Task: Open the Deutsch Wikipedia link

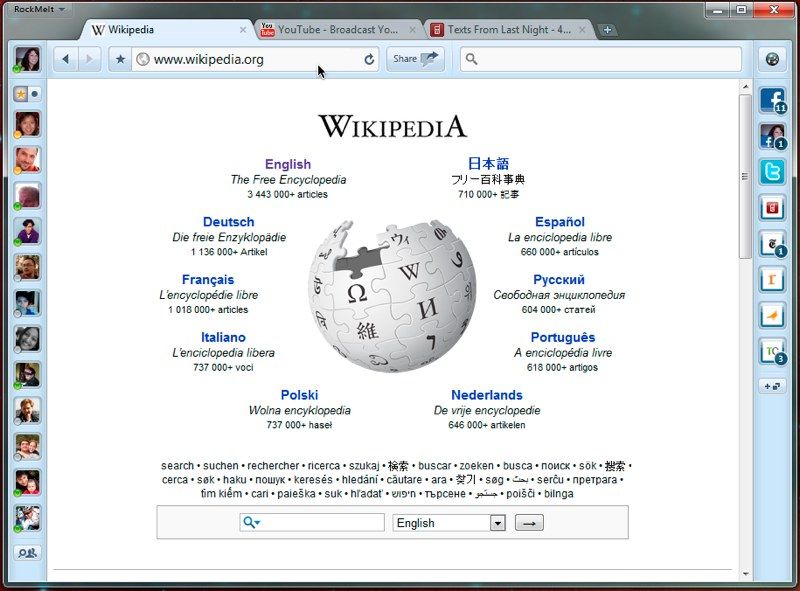Action: [x=229, y=222]
